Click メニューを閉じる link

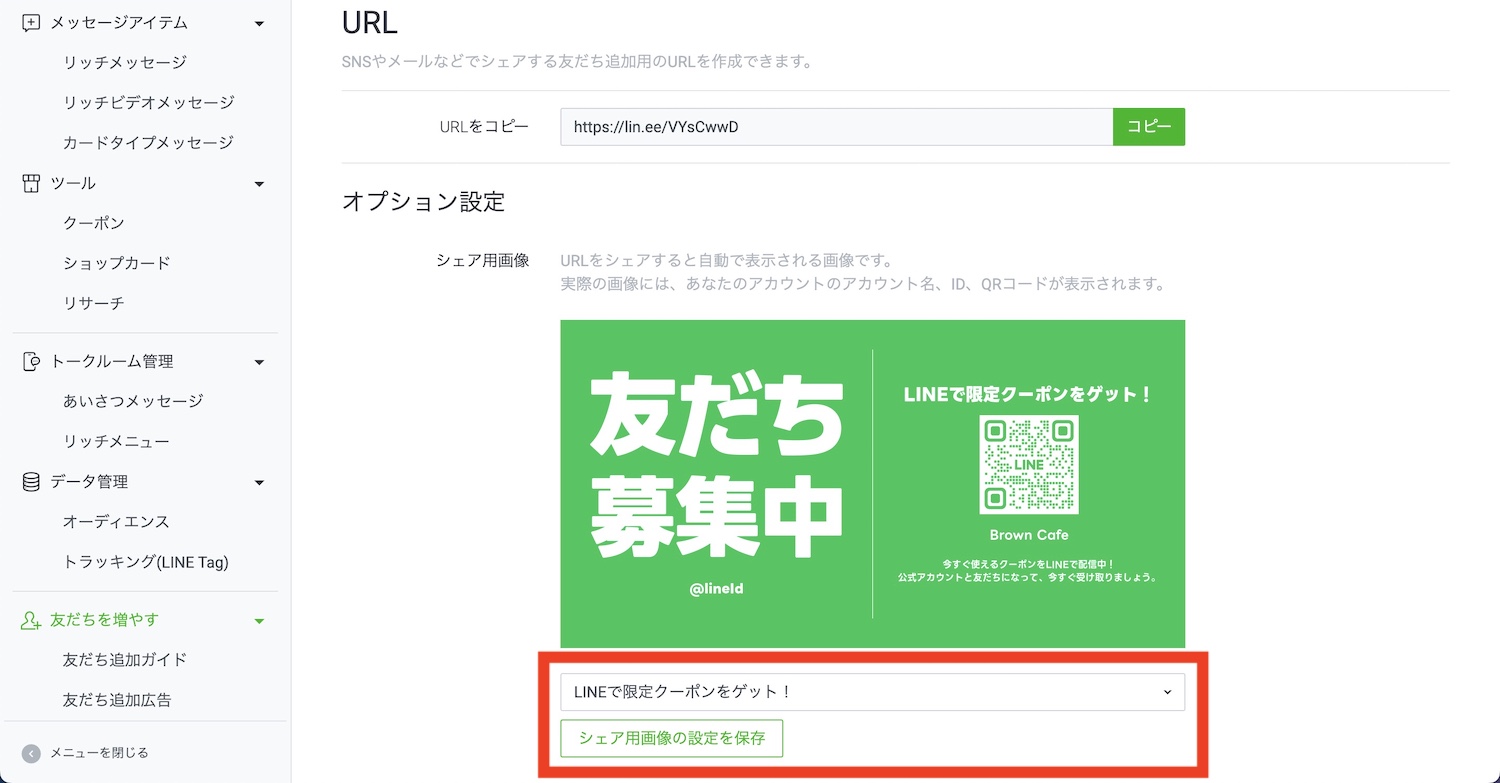click(x=99, y=753)
